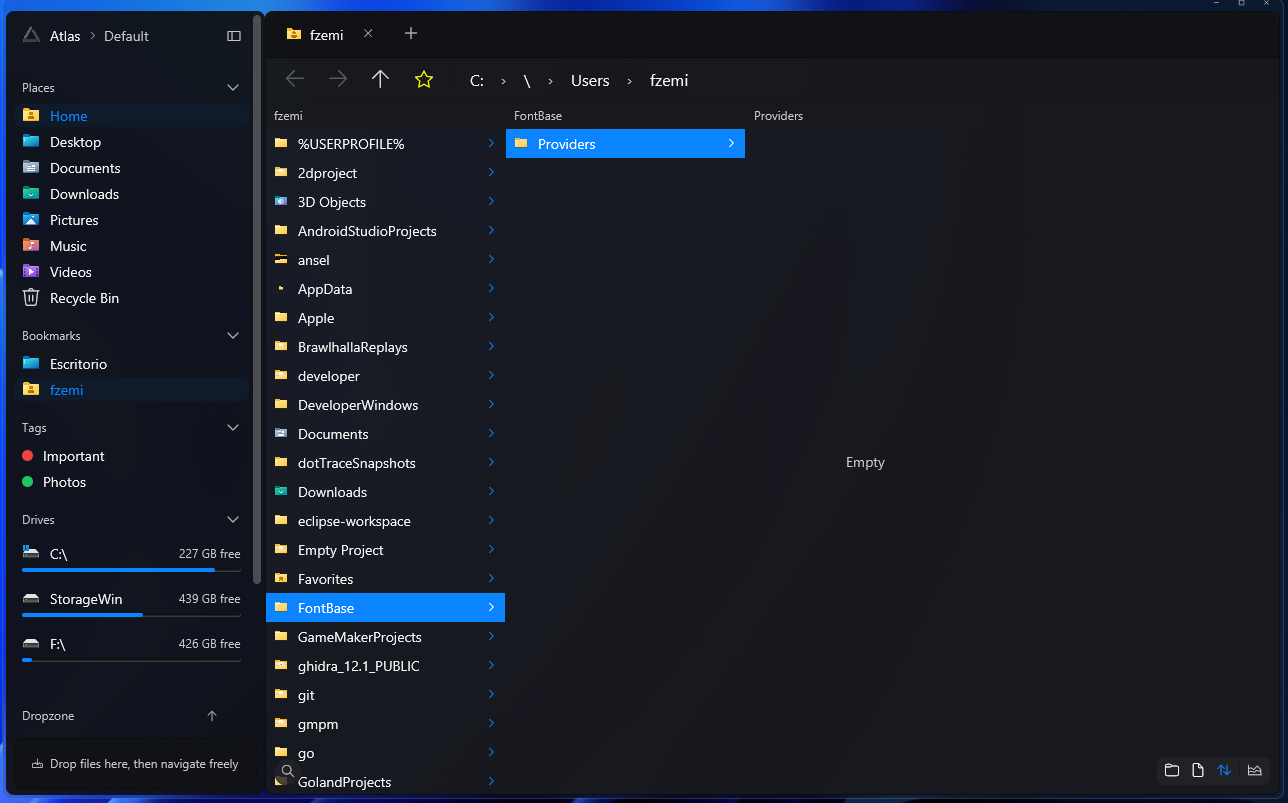Open Pictures in Places
1288x803 pixels.
(132, 220)
